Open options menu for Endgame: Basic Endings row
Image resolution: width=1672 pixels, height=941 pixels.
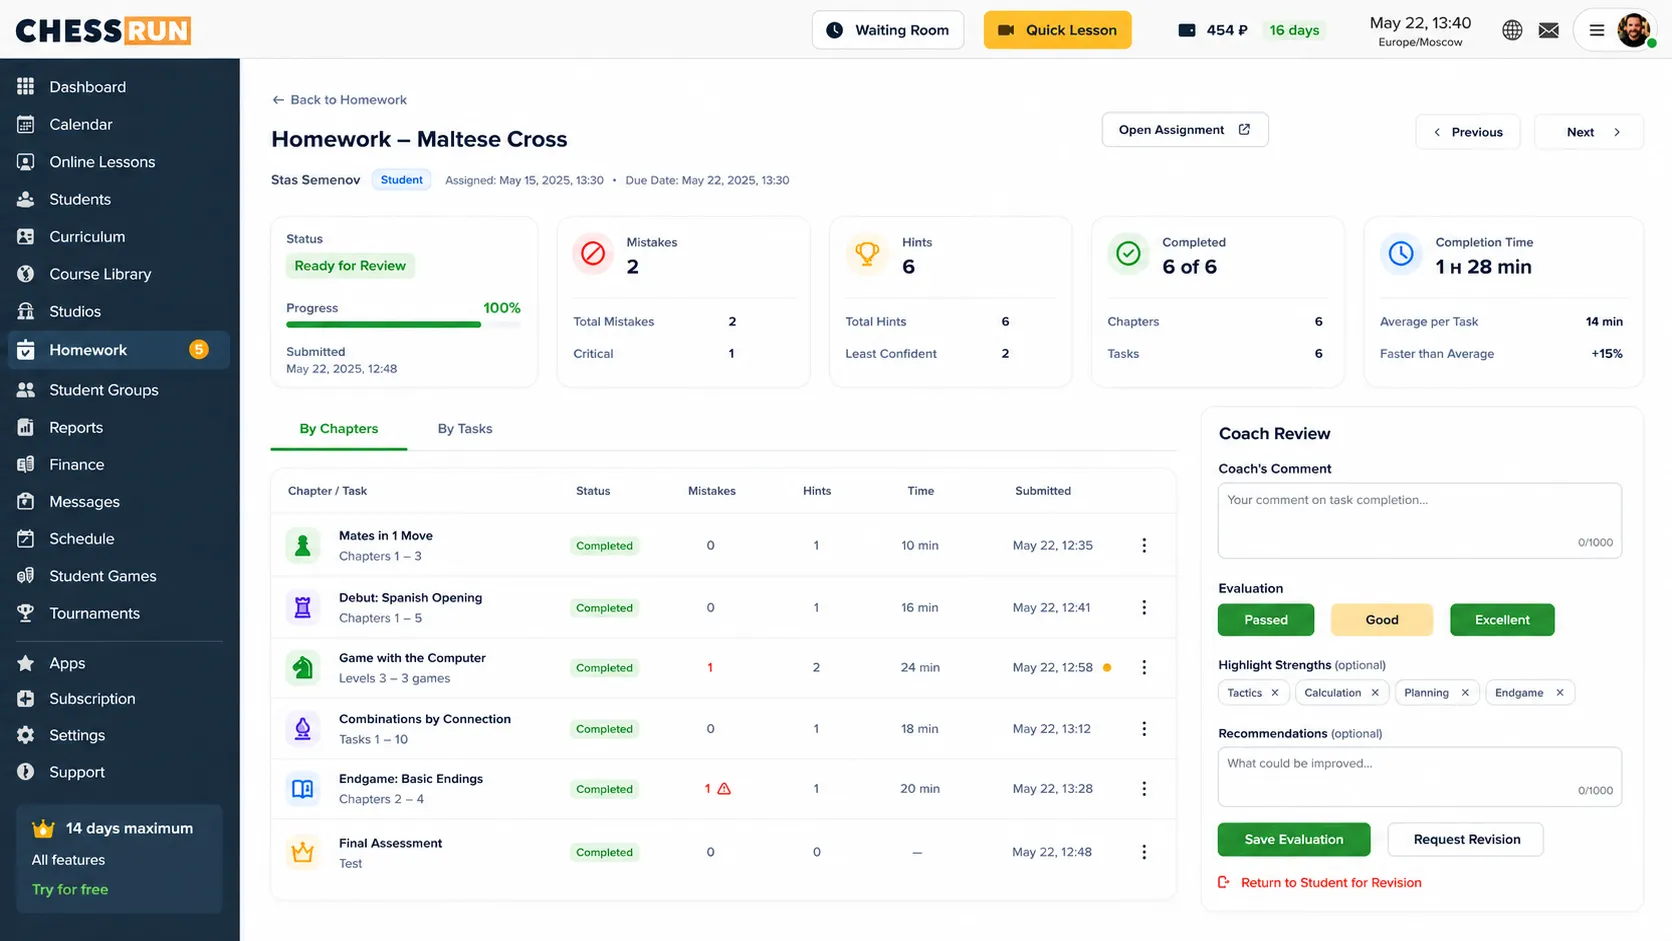1144,789
